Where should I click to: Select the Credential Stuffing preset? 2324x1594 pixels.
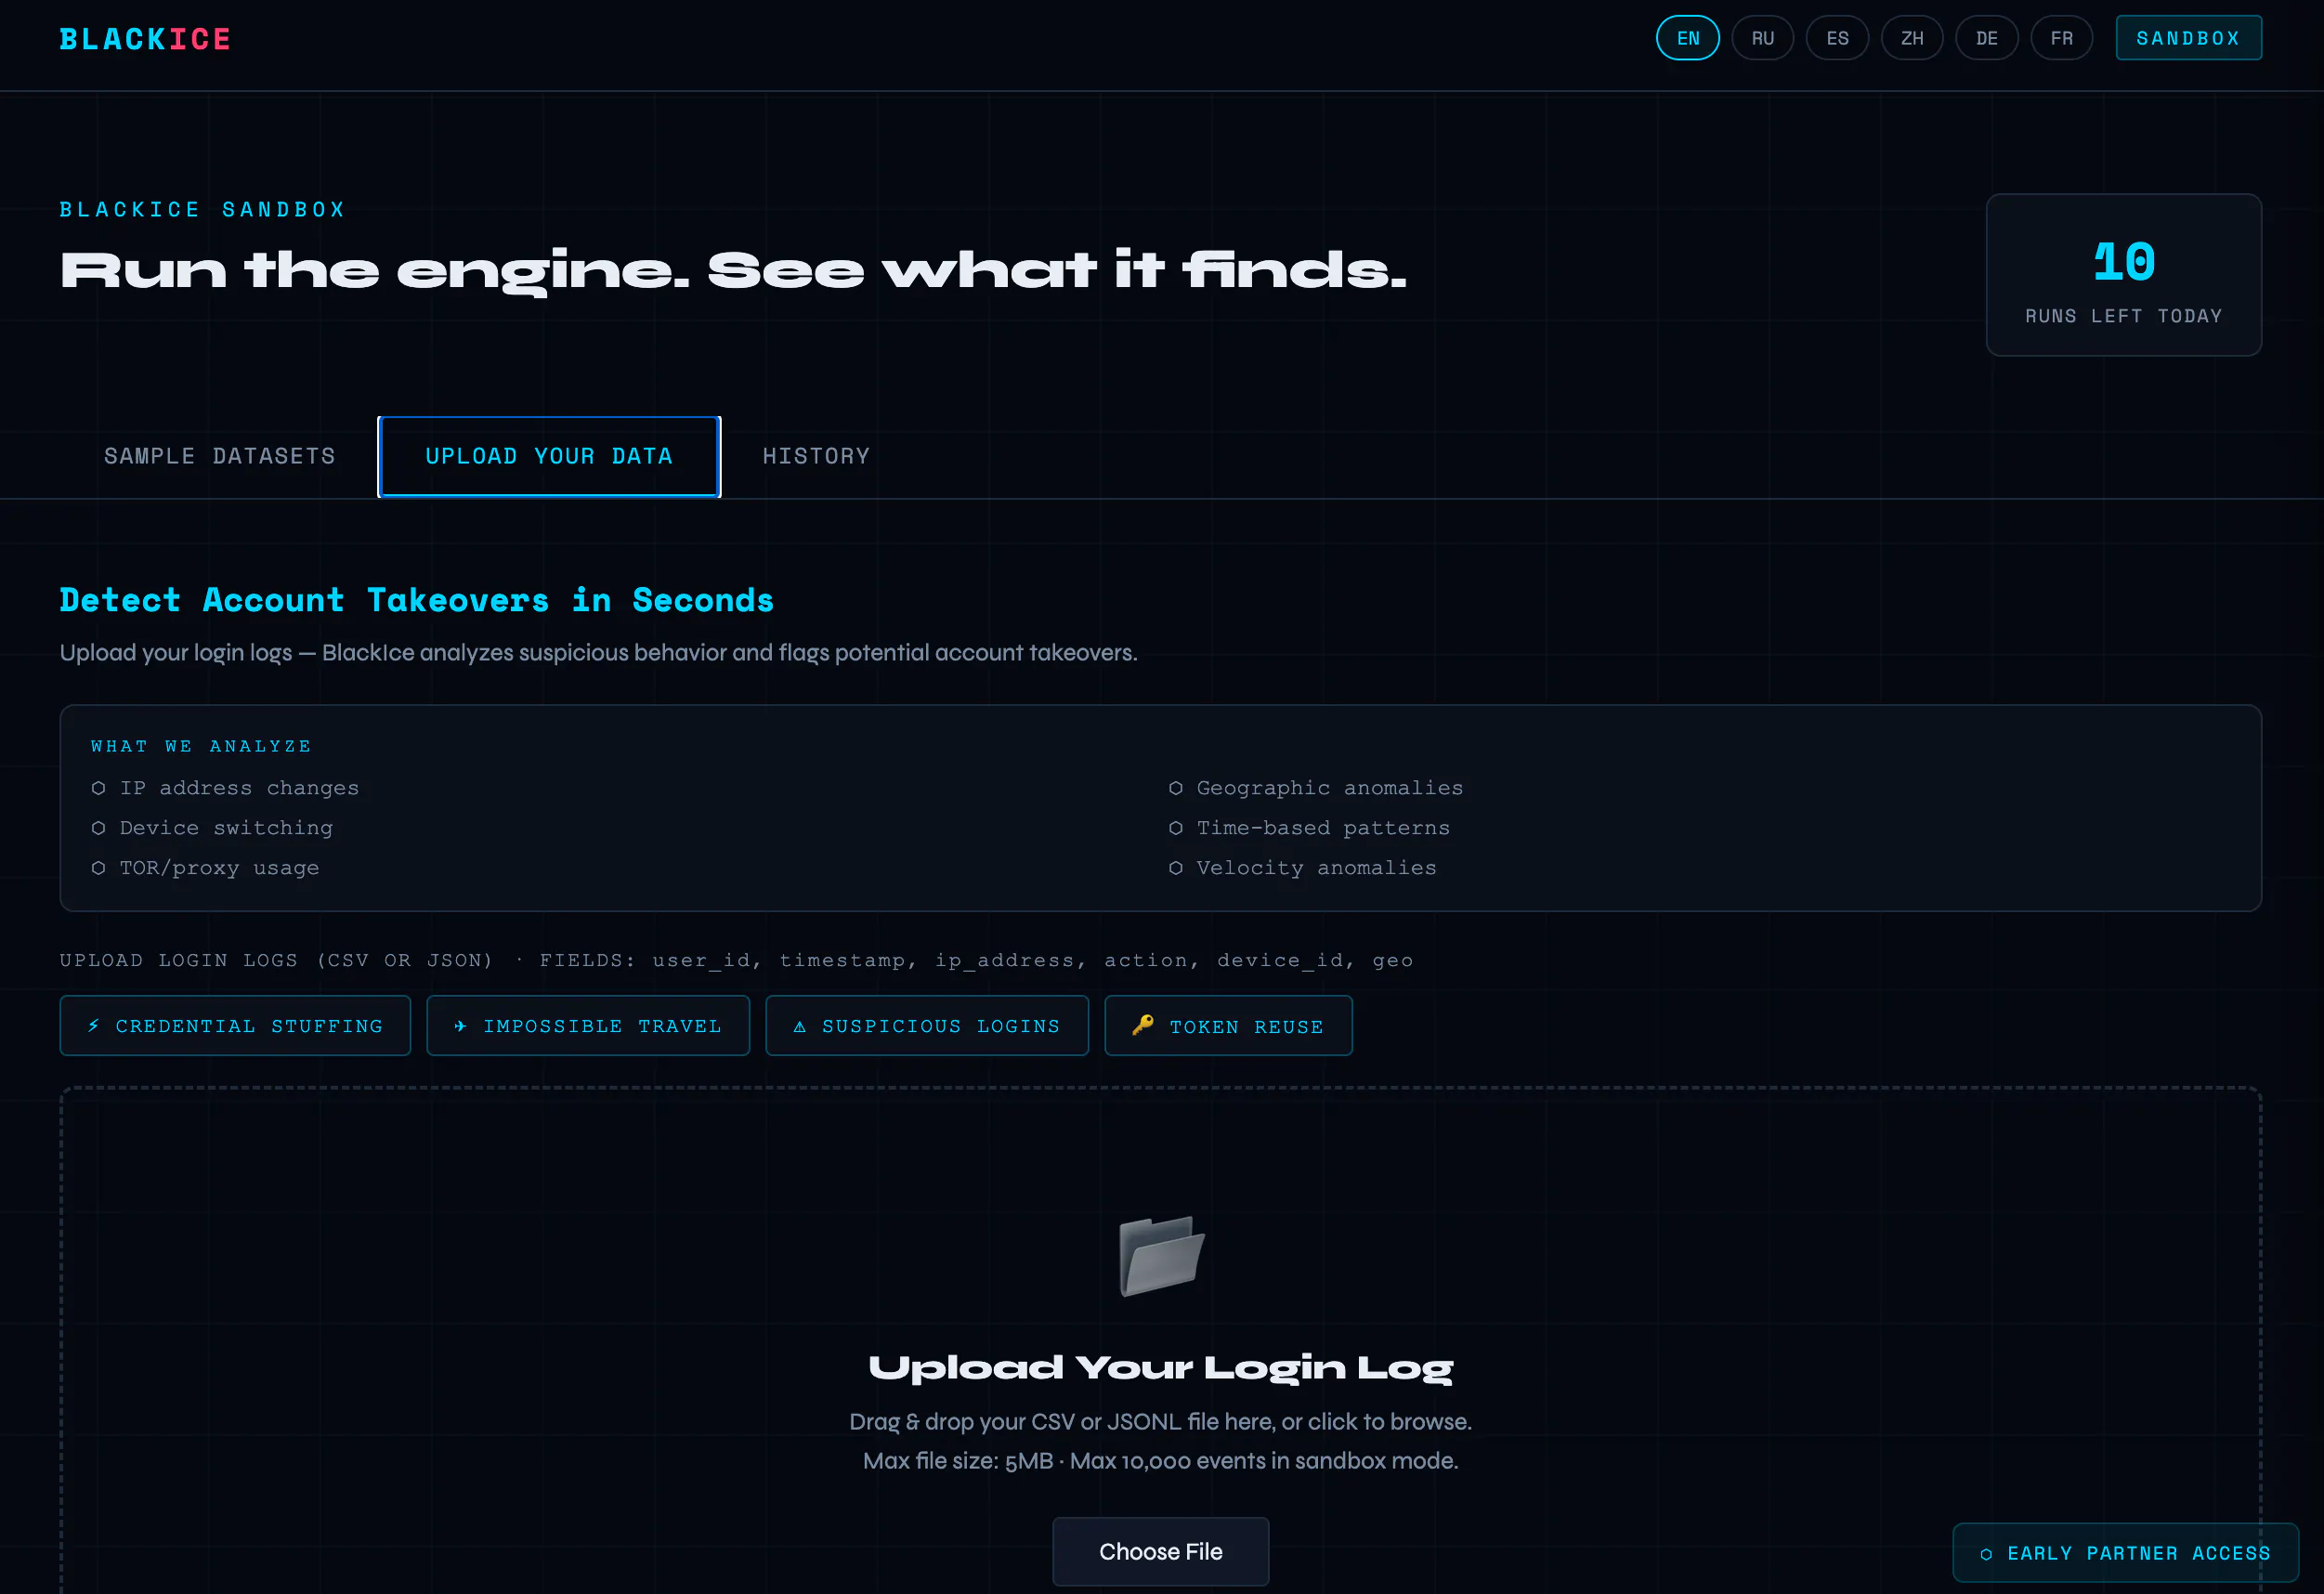[x=235, y=1025]
